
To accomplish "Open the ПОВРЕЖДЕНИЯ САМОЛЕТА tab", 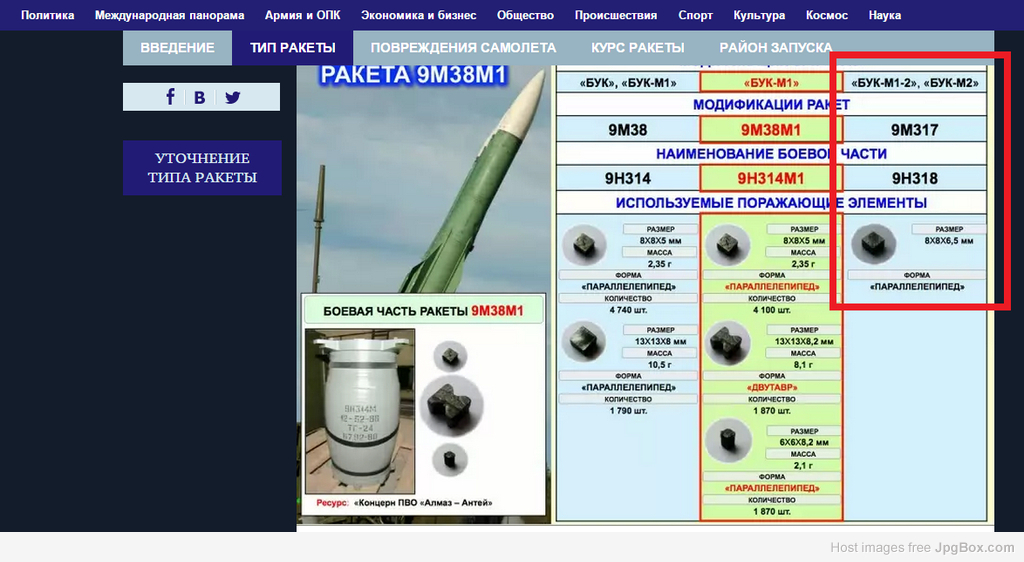I will tap(463, 48).
